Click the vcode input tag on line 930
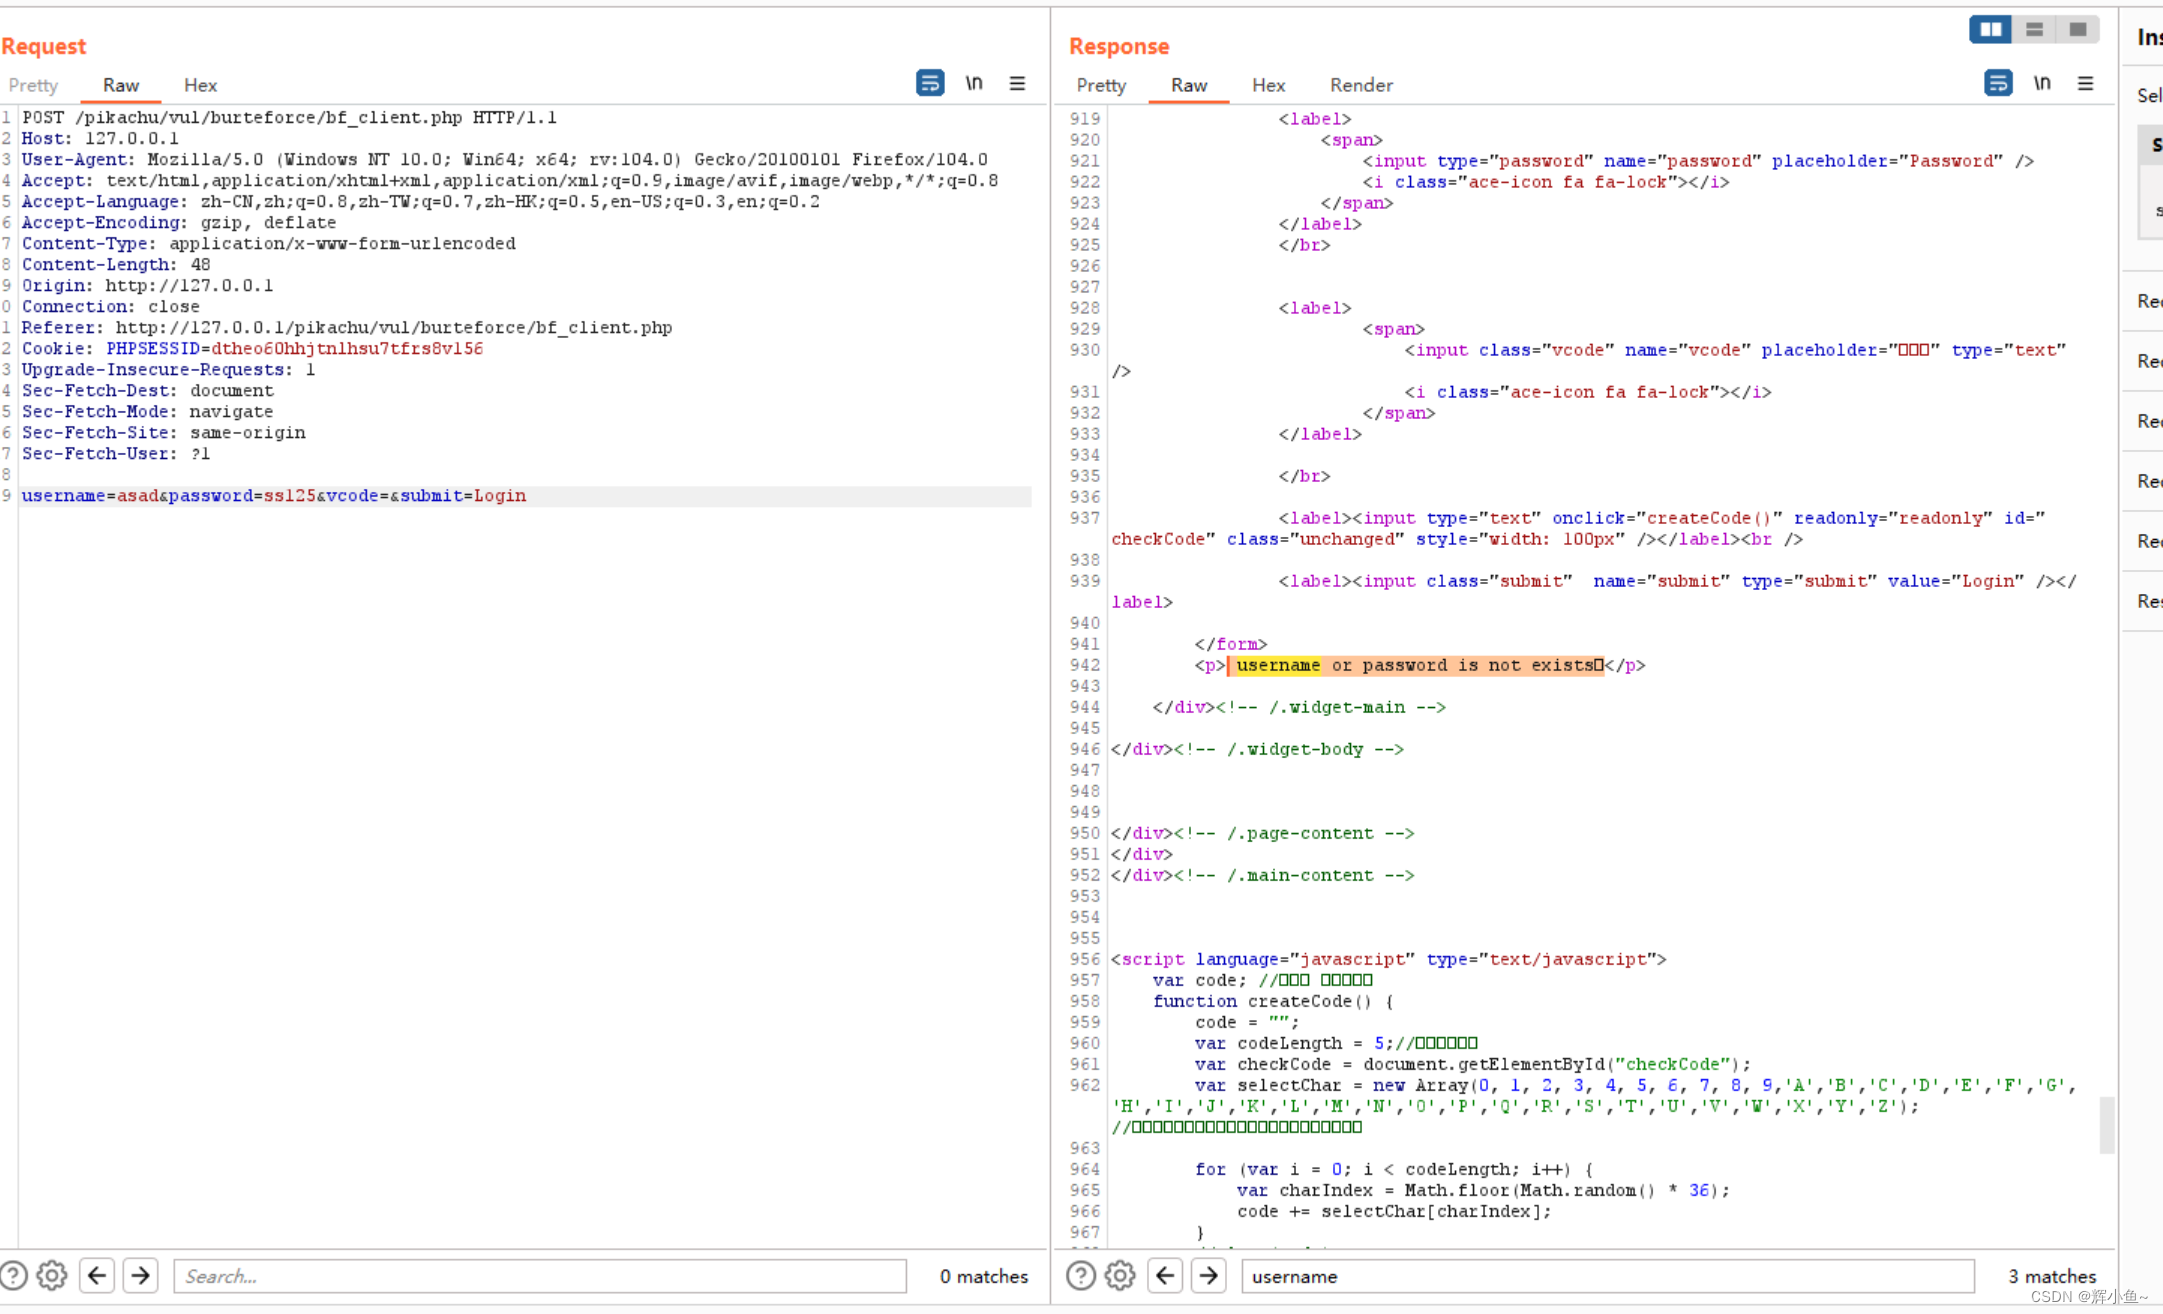2163x1314 pixels. pos(1735,350)
